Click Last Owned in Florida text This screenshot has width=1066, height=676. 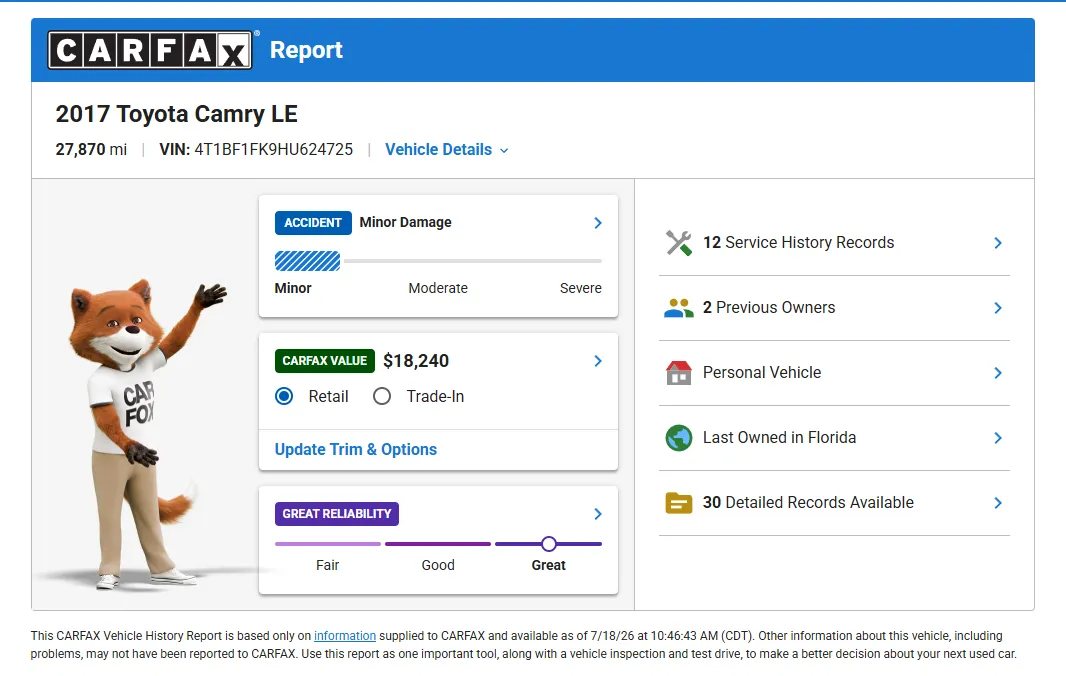point(779,438)
